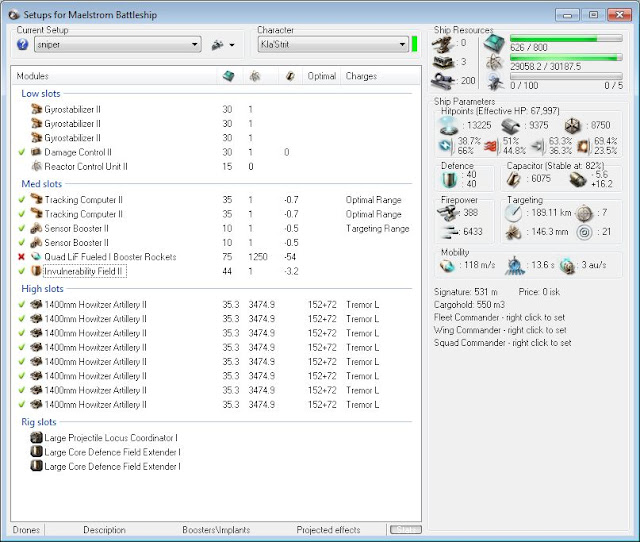The height and width of the screenshot is (542, 640).
Task: Expand the arrow next to ship browser icon
Action: (232, 45)
